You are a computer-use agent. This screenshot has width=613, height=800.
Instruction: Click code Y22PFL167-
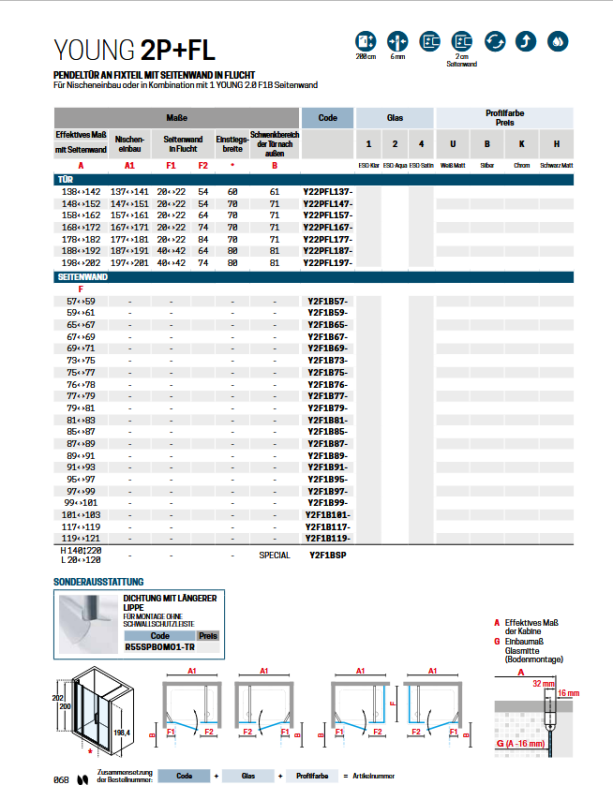[328, 228]
